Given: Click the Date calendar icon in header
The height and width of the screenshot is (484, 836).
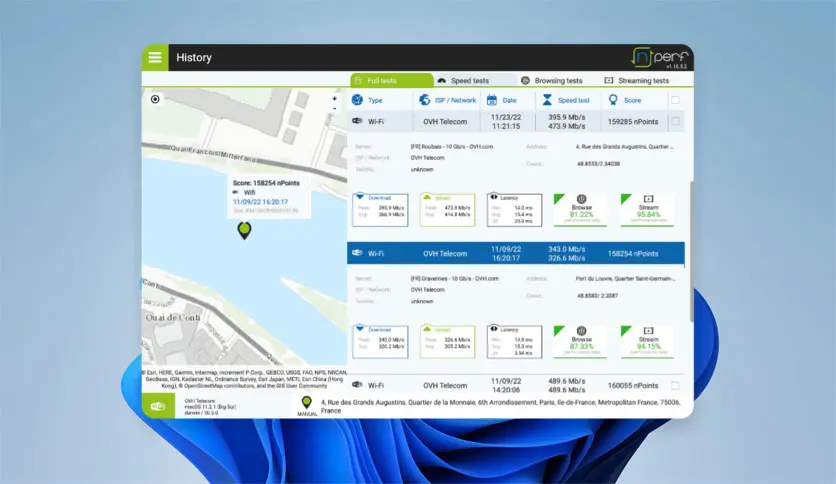Looking at the screenshot, I should tap(492, 100).
